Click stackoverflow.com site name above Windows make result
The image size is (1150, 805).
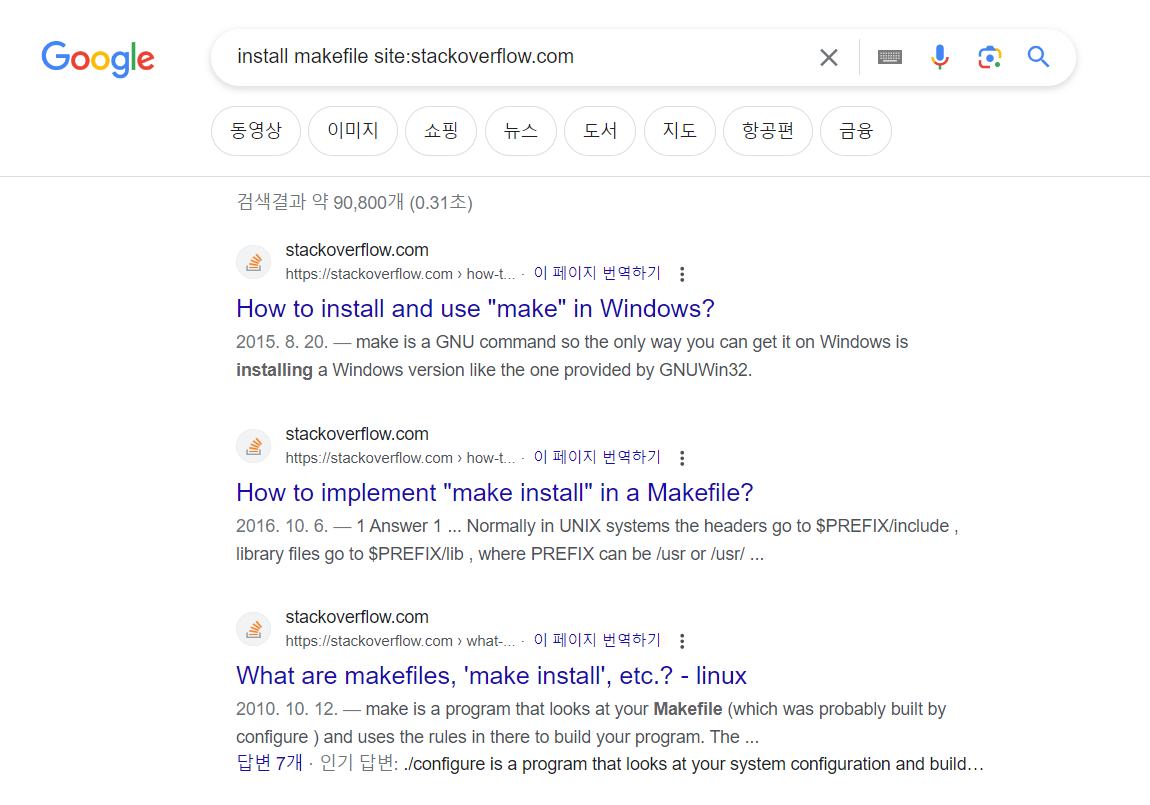[x=357, y=250]
